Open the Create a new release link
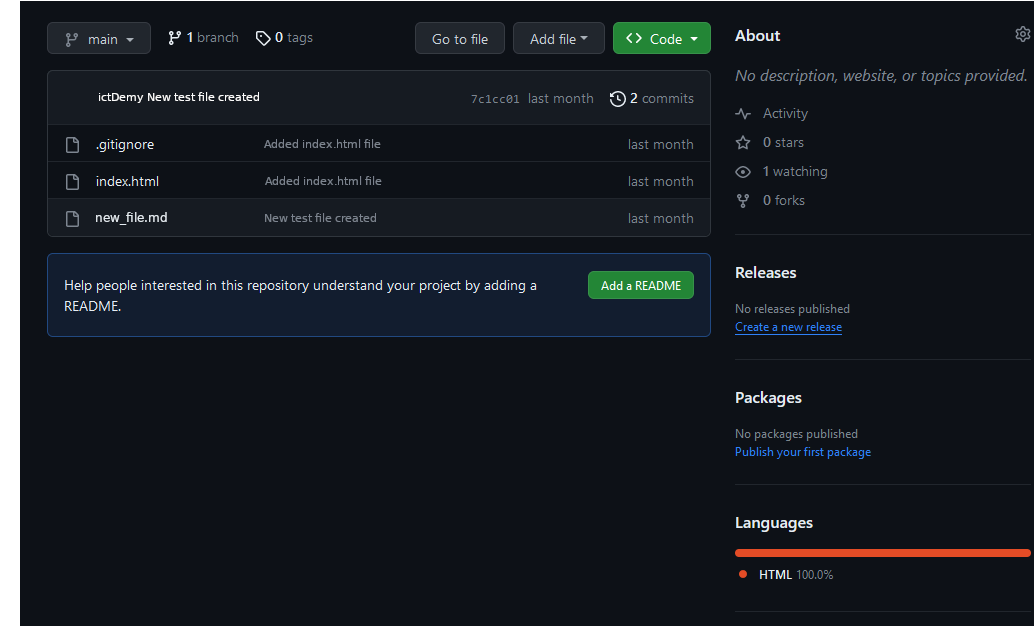1034x626 pixels. 788,327
